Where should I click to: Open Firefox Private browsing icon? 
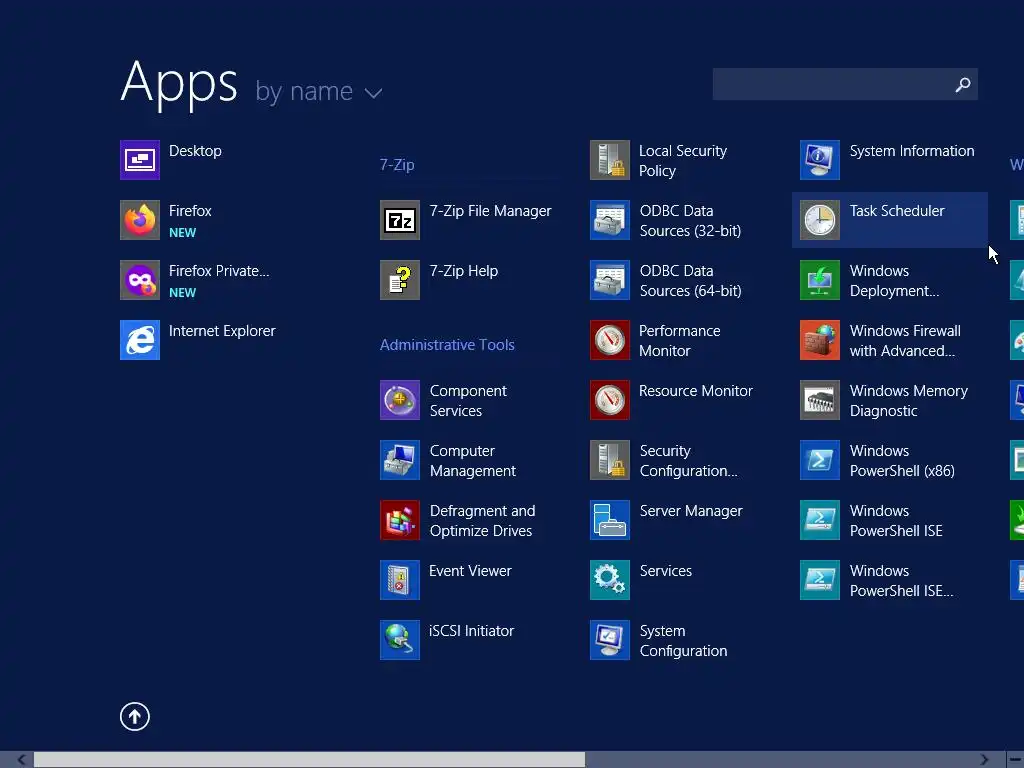(140, 280)
